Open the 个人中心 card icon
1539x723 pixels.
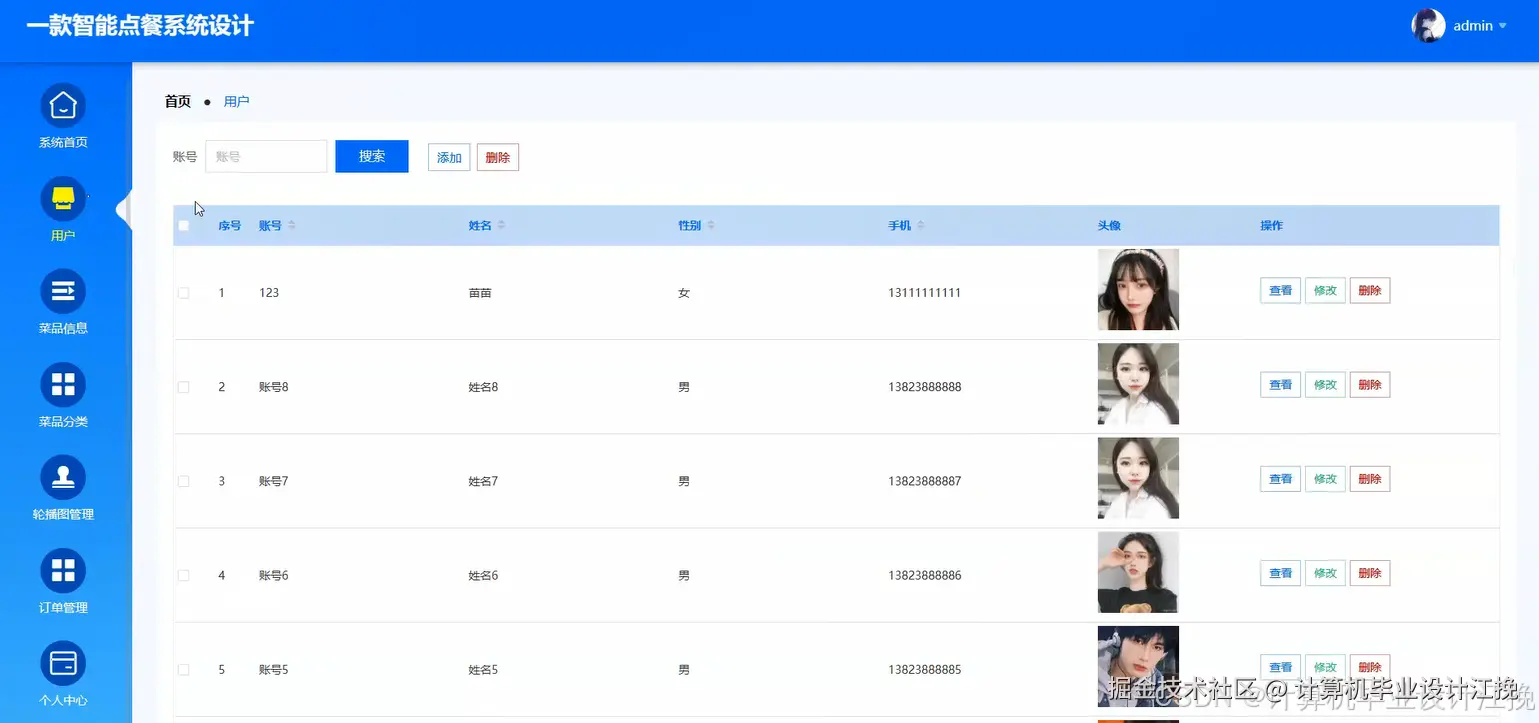coord(63,663)
